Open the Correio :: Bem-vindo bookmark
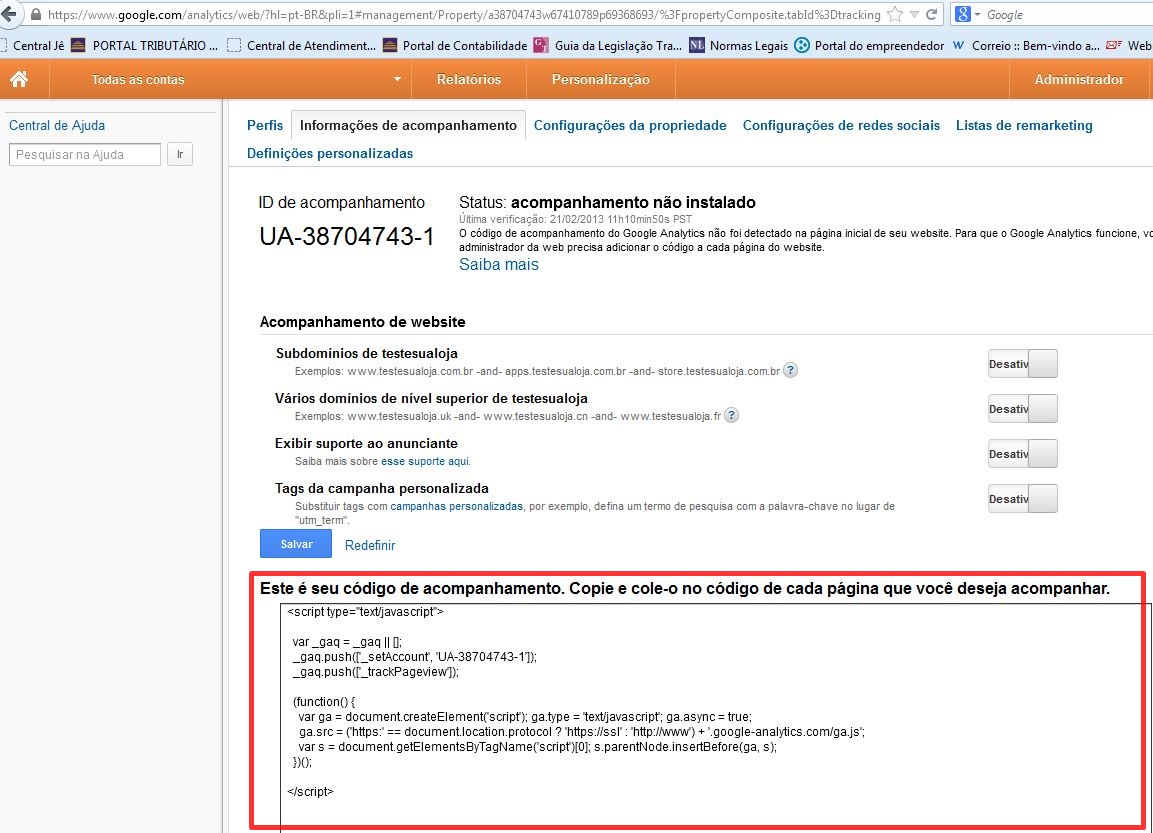The height and width of the screenshot is (833, 1153). (1026, 46)
